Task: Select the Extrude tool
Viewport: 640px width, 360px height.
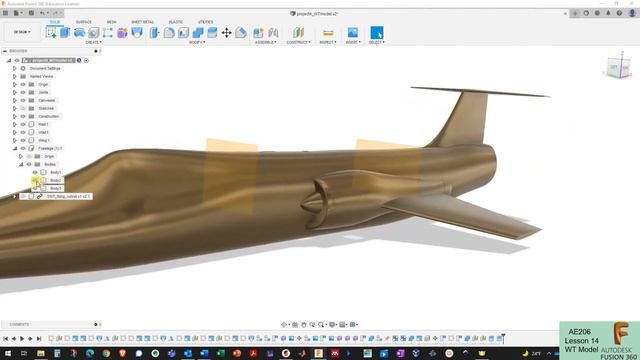Action: click(x=65, y=33)
